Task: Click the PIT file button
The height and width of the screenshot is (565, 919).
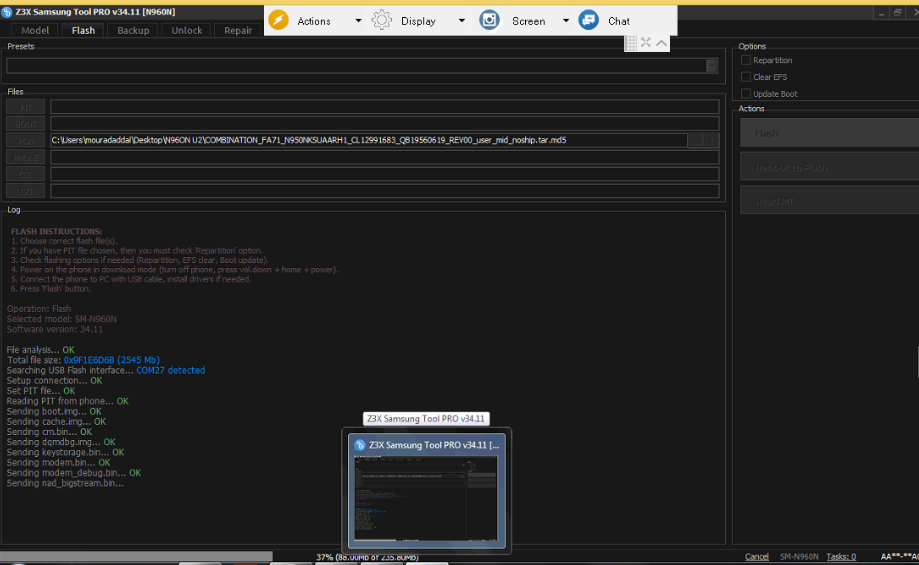Action: click(26, 107)
